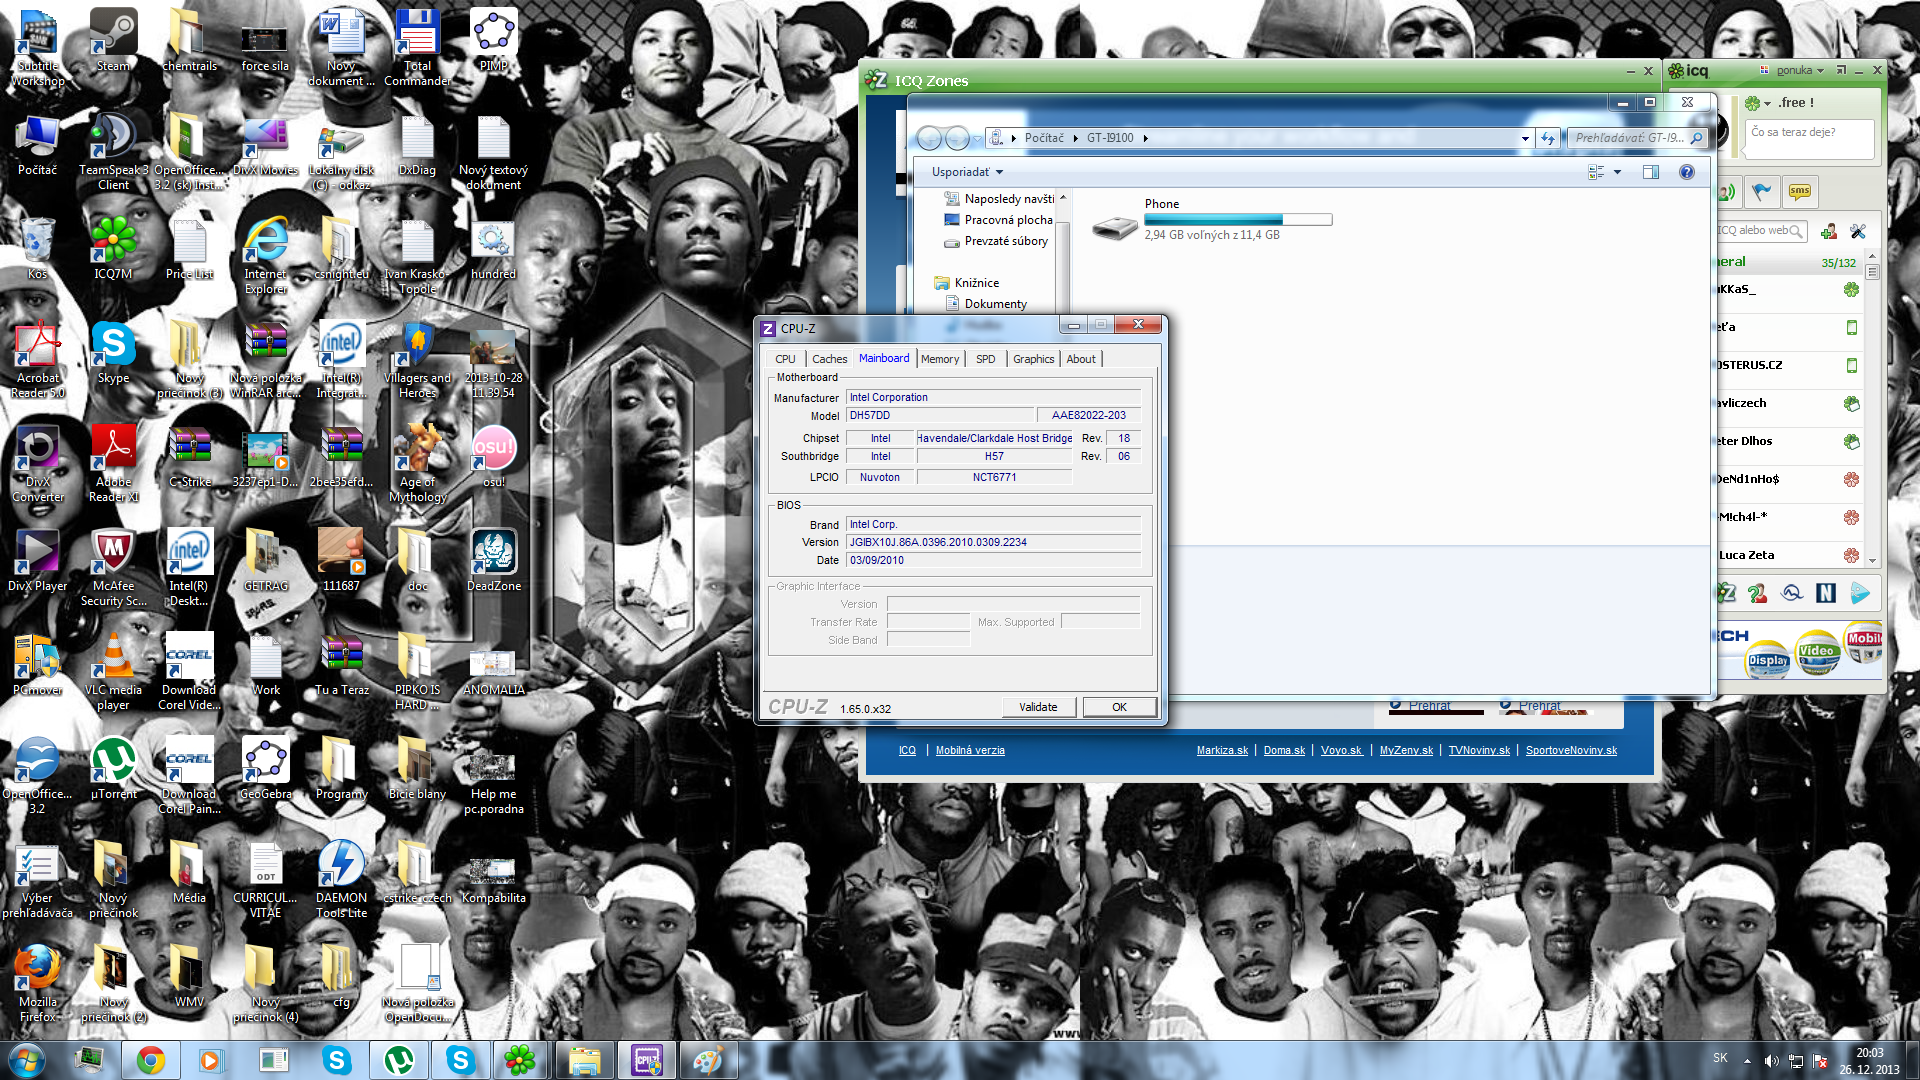Click the N icon in ICQ bottom bar

click(1826, 593)
